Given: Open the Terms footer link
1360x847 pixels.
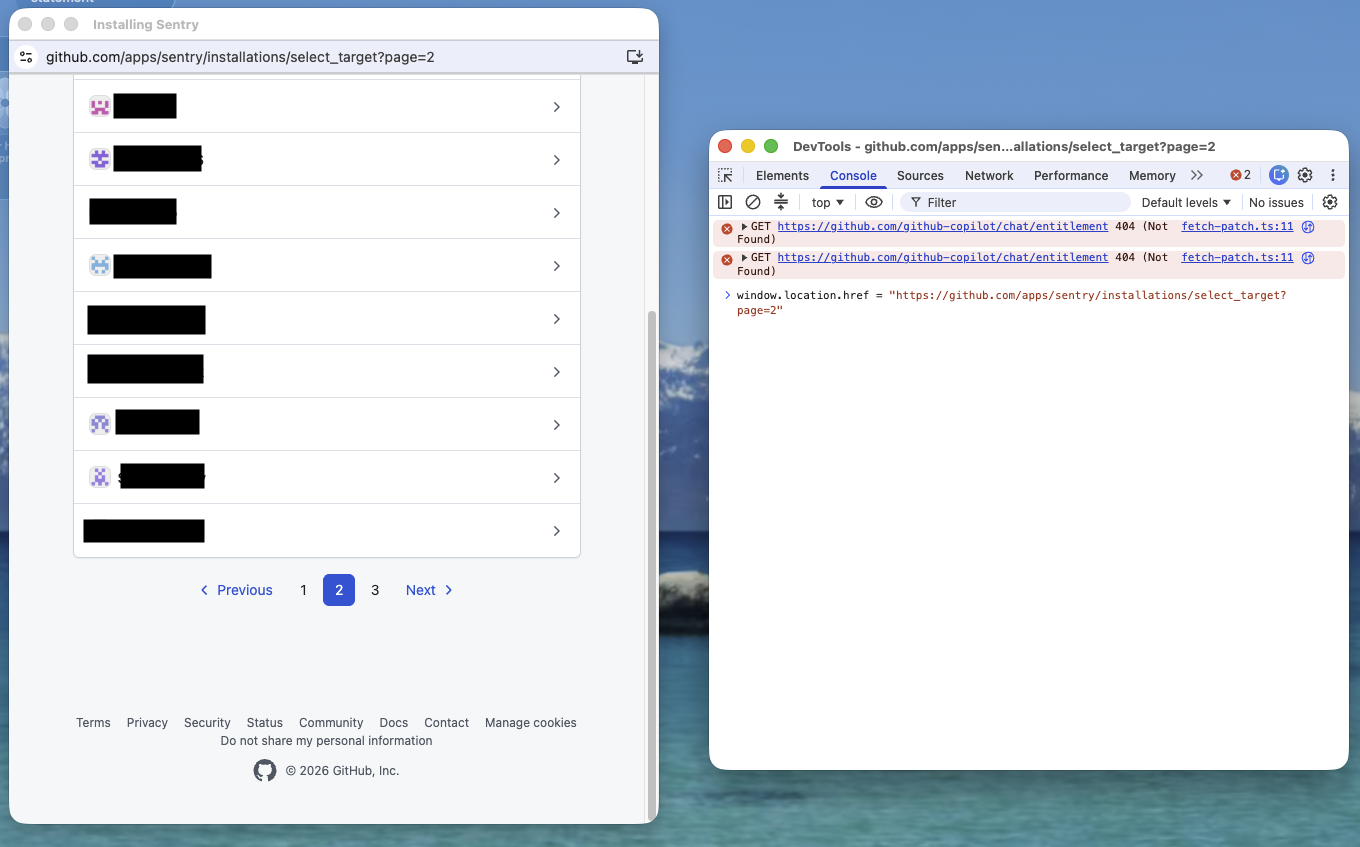Looking at the screenshot, I should [93, 723].
